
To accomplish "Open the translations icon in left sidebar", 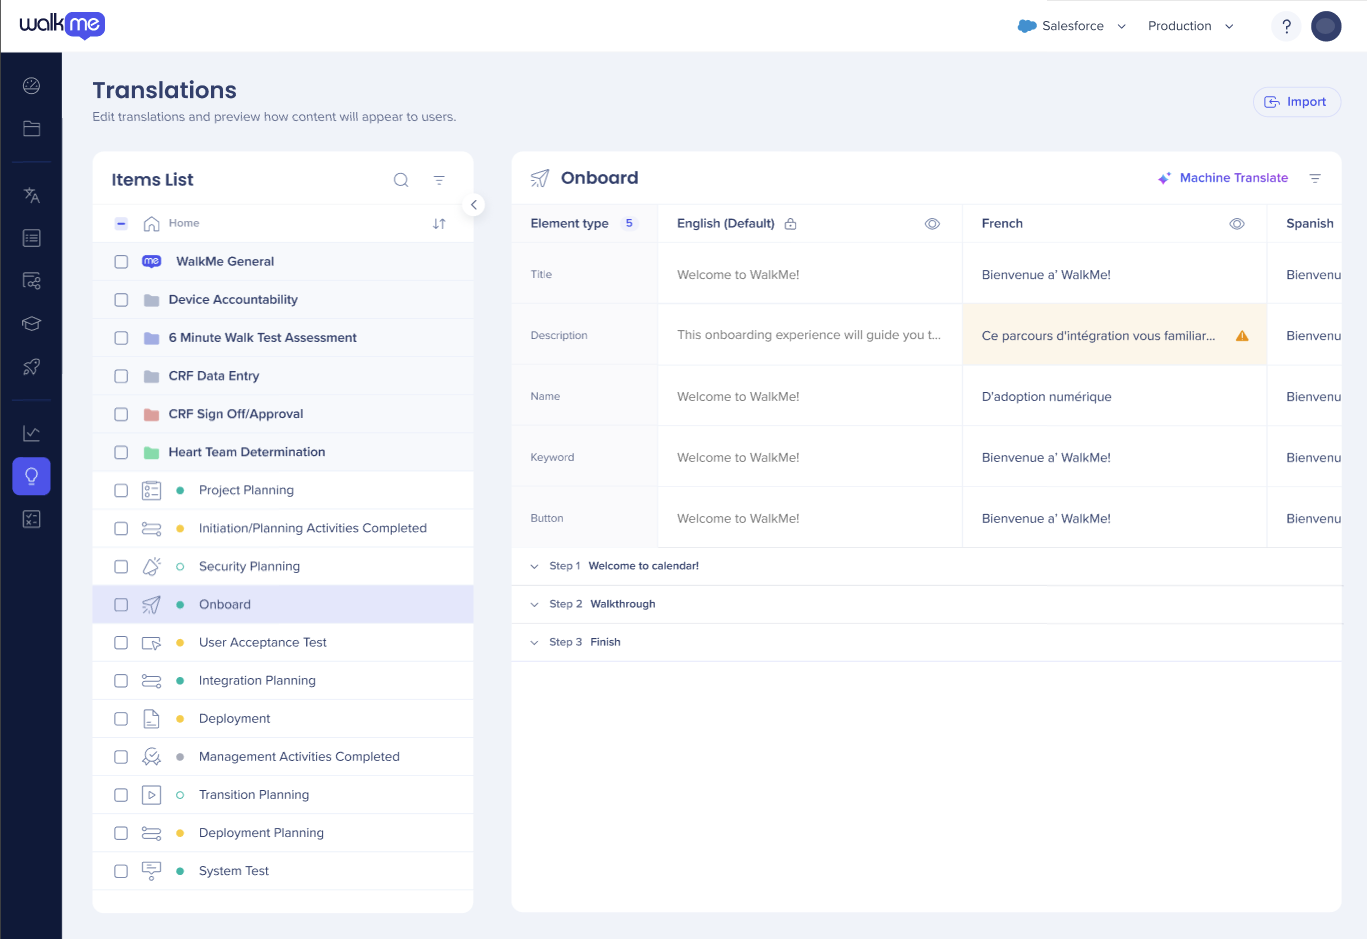I will (32, 196).
